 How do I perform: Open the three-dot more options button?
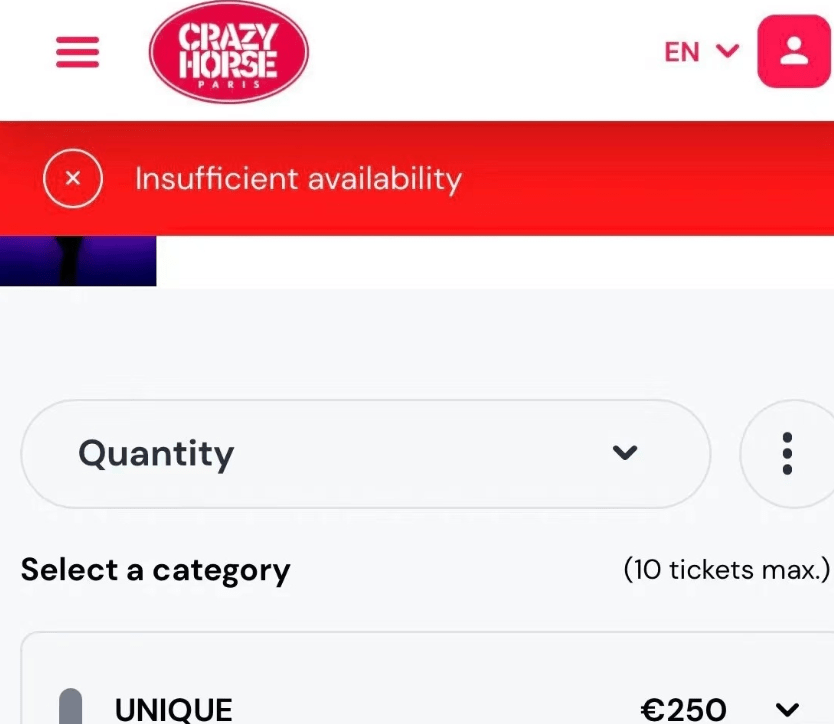[787, 453]
